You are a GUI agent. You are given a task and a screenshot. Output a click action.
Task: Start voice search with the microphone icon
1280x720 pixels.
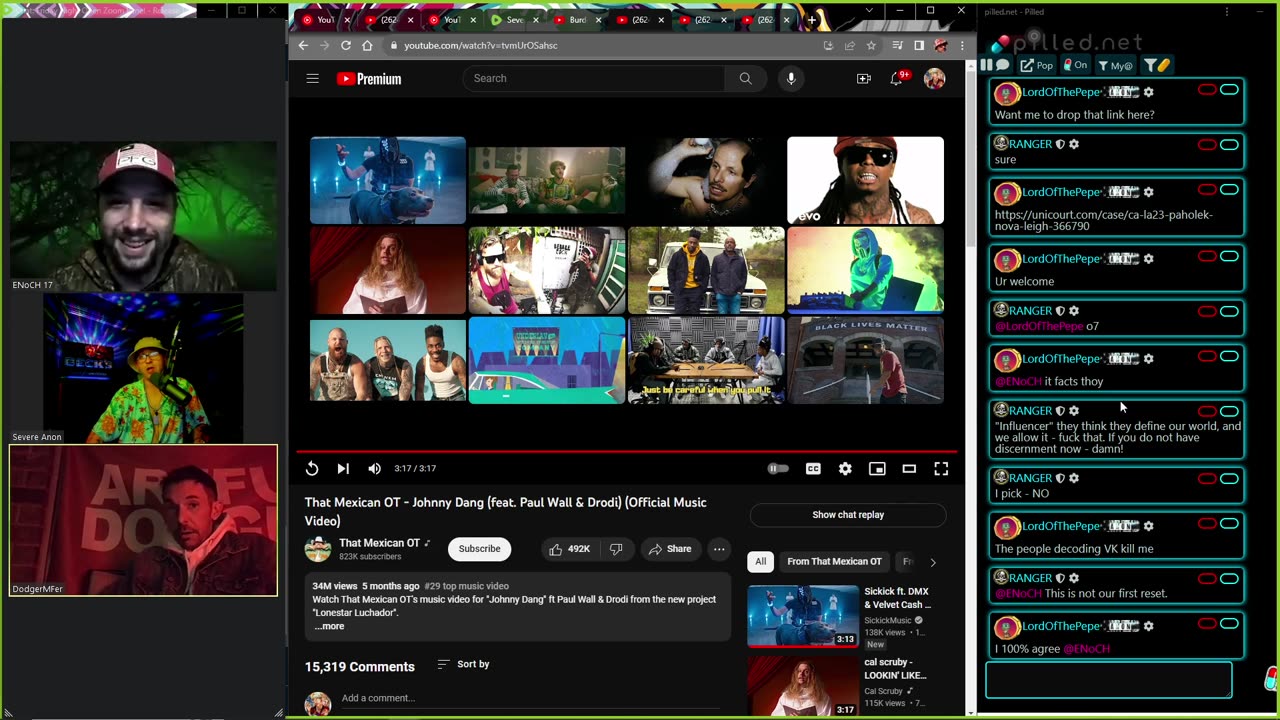pyautogui.click(x=791, y=78)
